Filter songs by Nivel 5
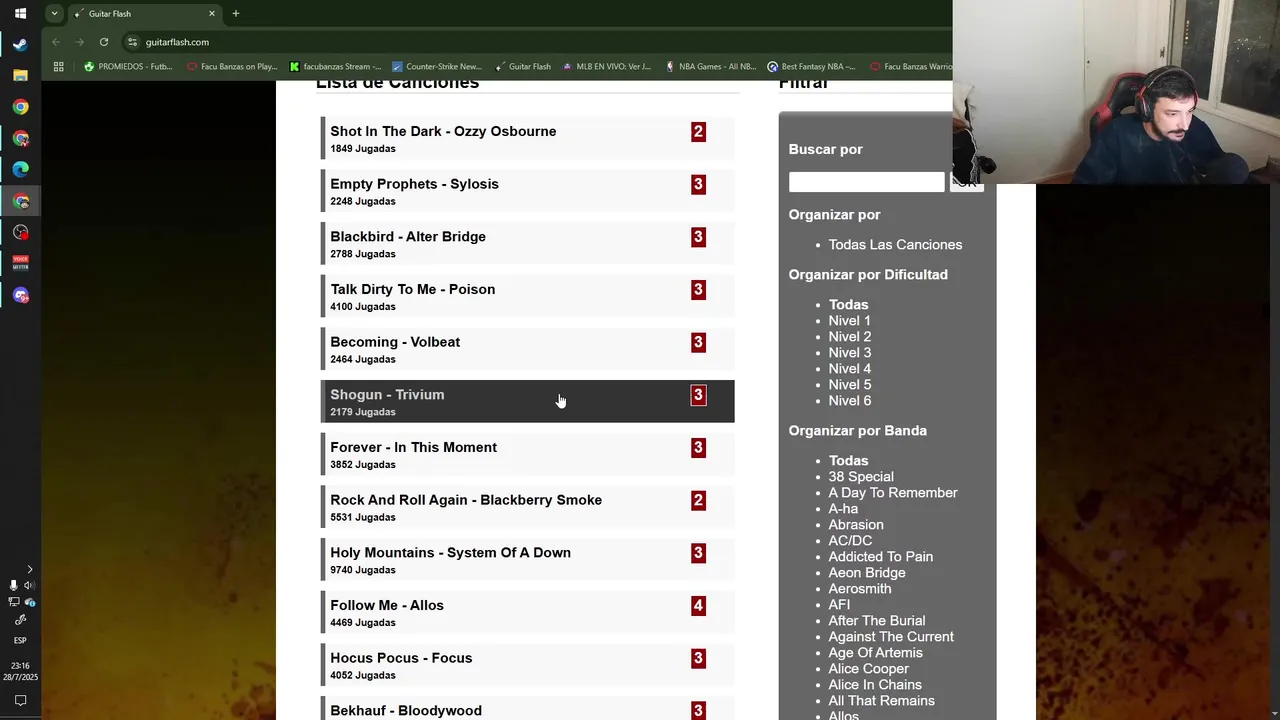 849,384
